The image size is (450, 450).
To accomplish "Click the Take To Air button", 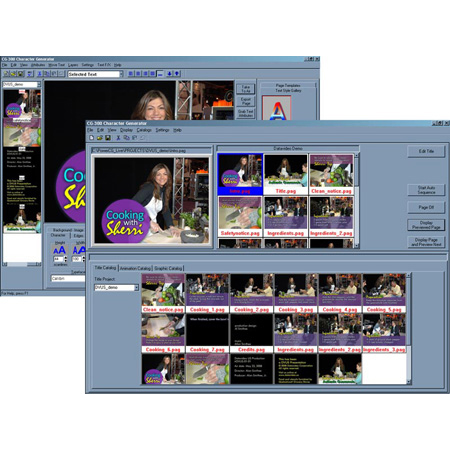I will point(246,89).
